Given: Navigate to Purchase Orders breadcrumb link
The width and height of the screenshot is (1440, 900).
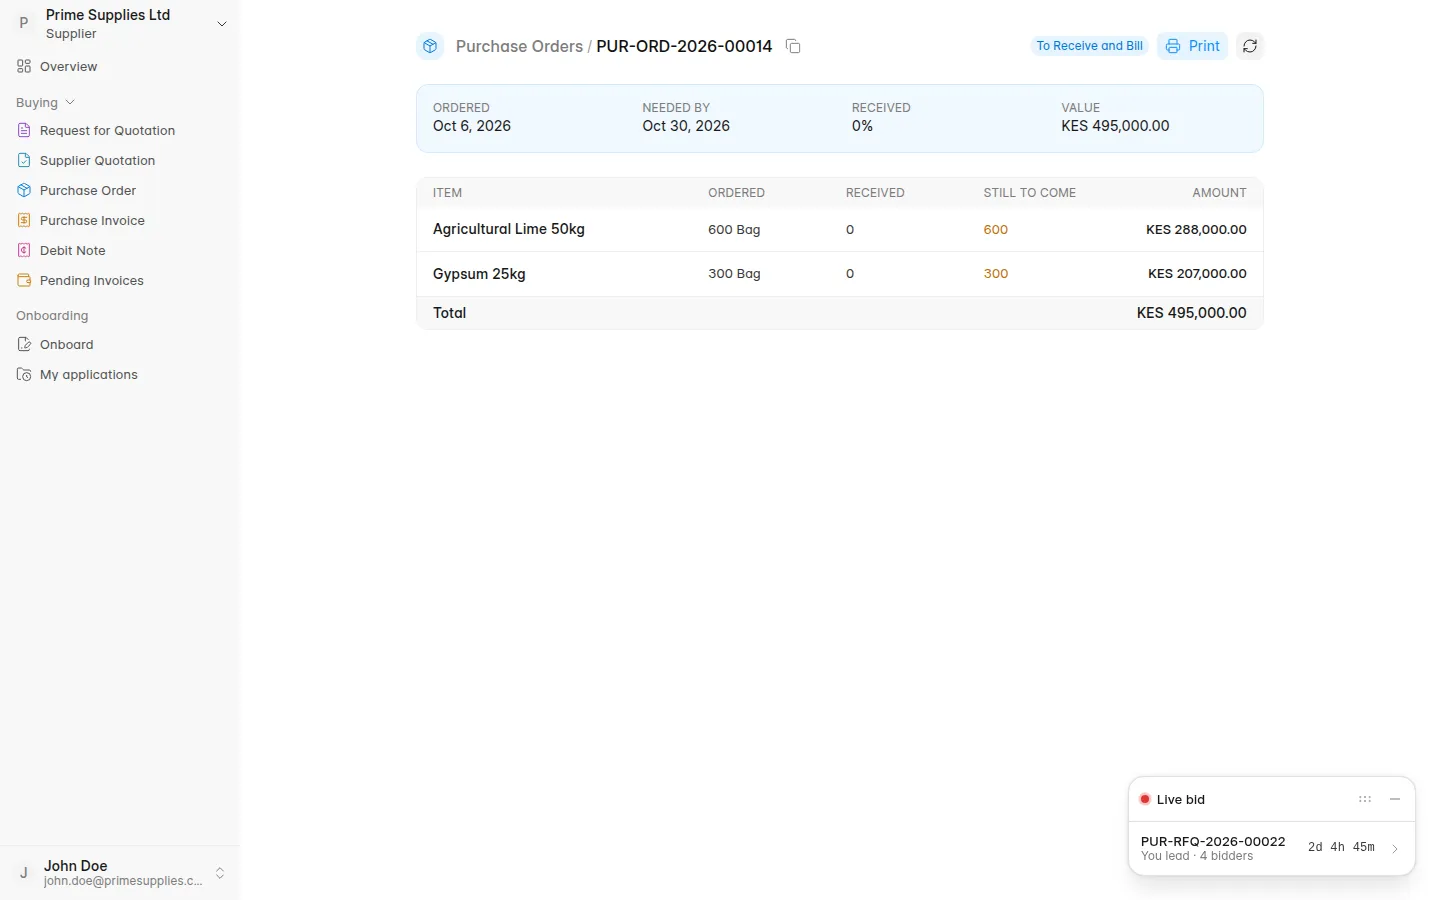Looking at the screenshot, I should 519,46.
